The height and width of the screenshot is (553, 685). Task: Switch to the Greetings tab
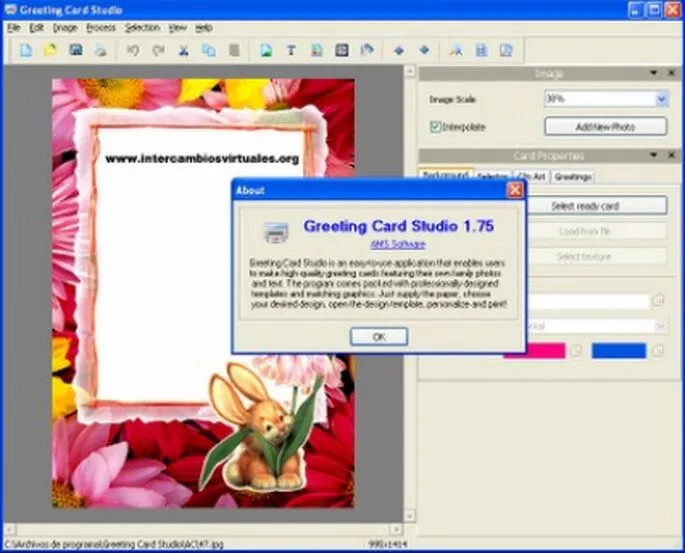tap(573, 176)
